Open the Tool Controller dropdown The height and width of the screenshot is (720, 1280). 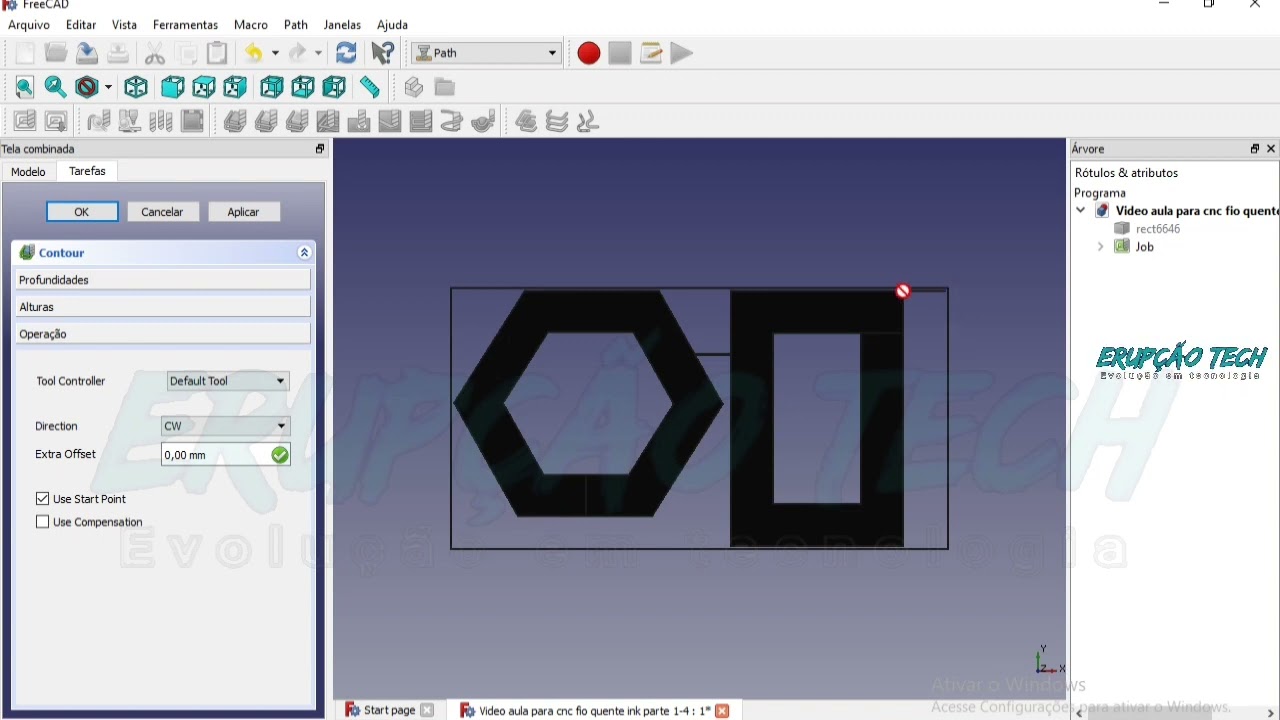coord(228,381)
